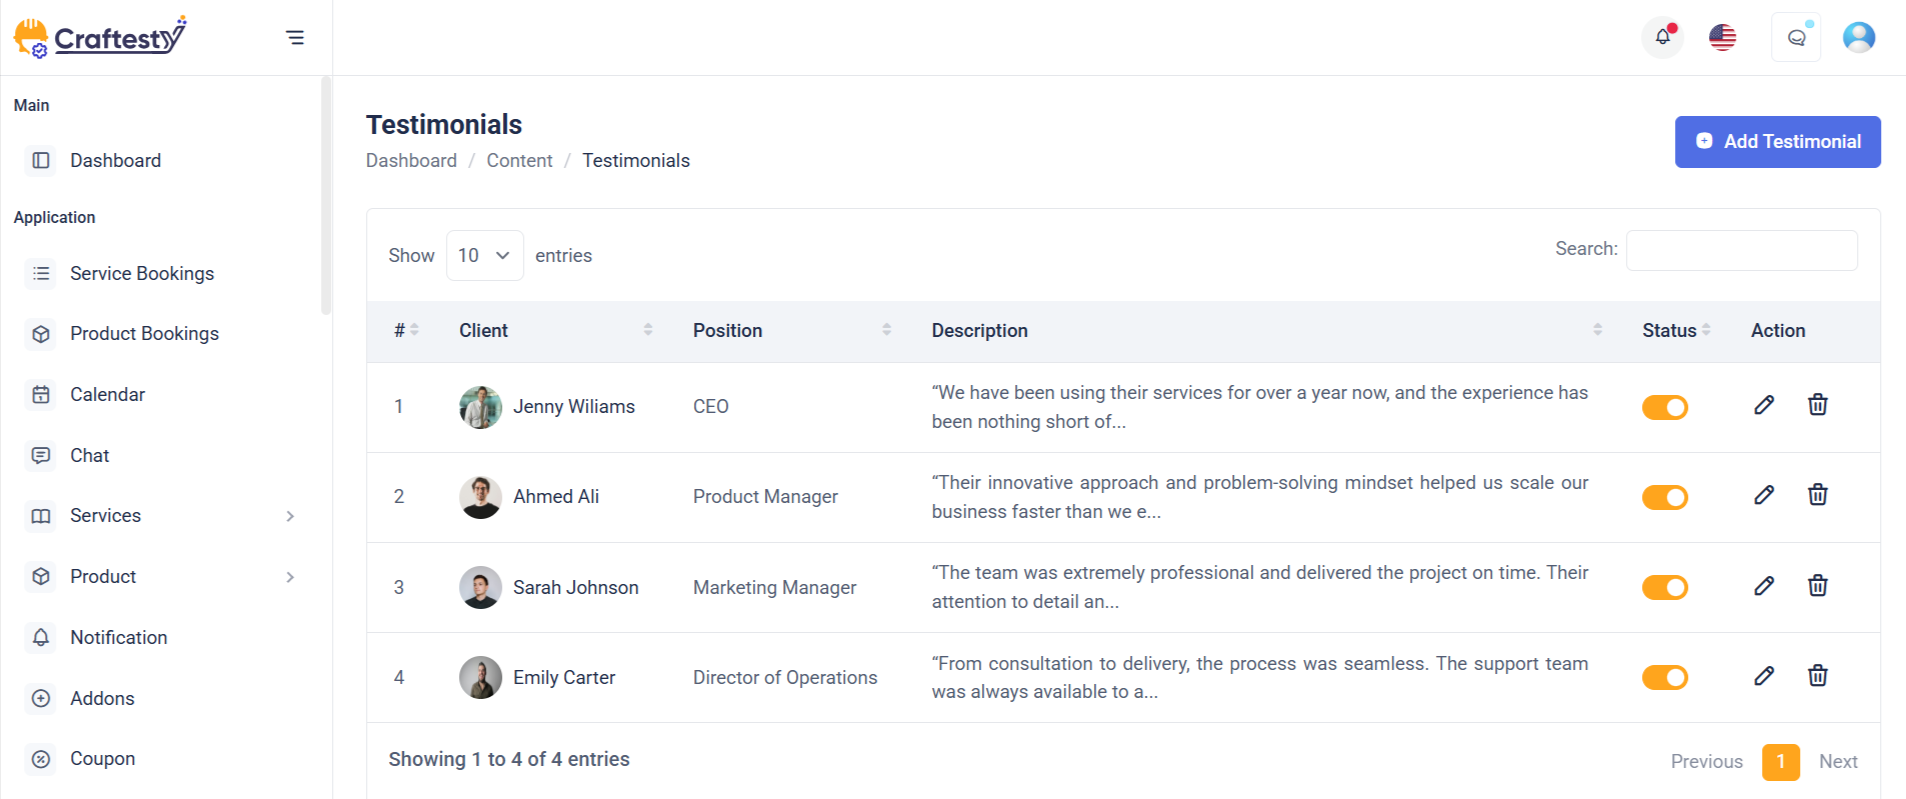Open Dashboard in sidebar
The width and height of the screenshot is (1906, 799).
click(115, 160)
